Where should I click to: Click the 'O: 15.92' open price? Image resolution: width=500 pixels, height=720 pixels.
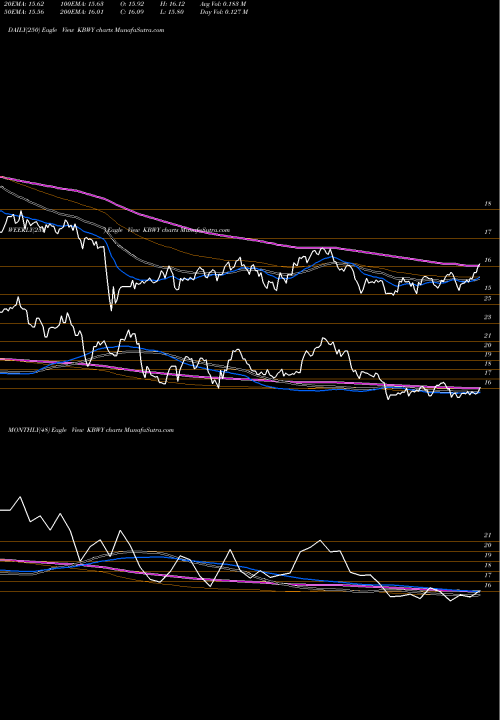tap(133, 4)
